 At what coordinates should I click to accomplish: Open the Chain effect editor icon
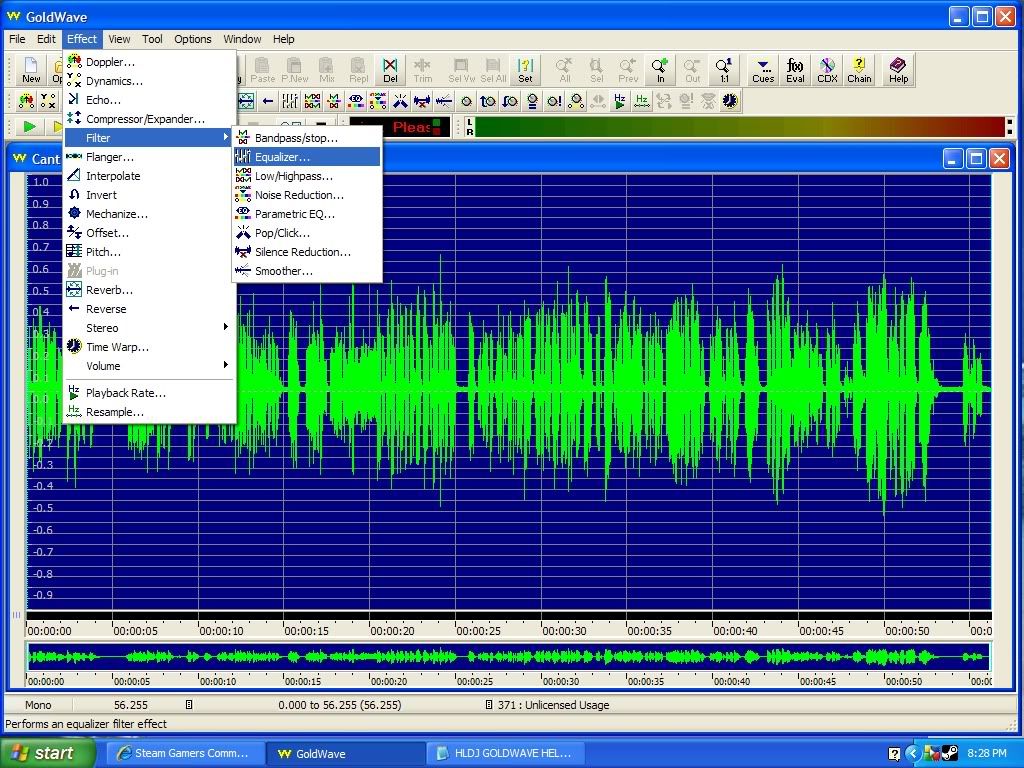(859, 70)
